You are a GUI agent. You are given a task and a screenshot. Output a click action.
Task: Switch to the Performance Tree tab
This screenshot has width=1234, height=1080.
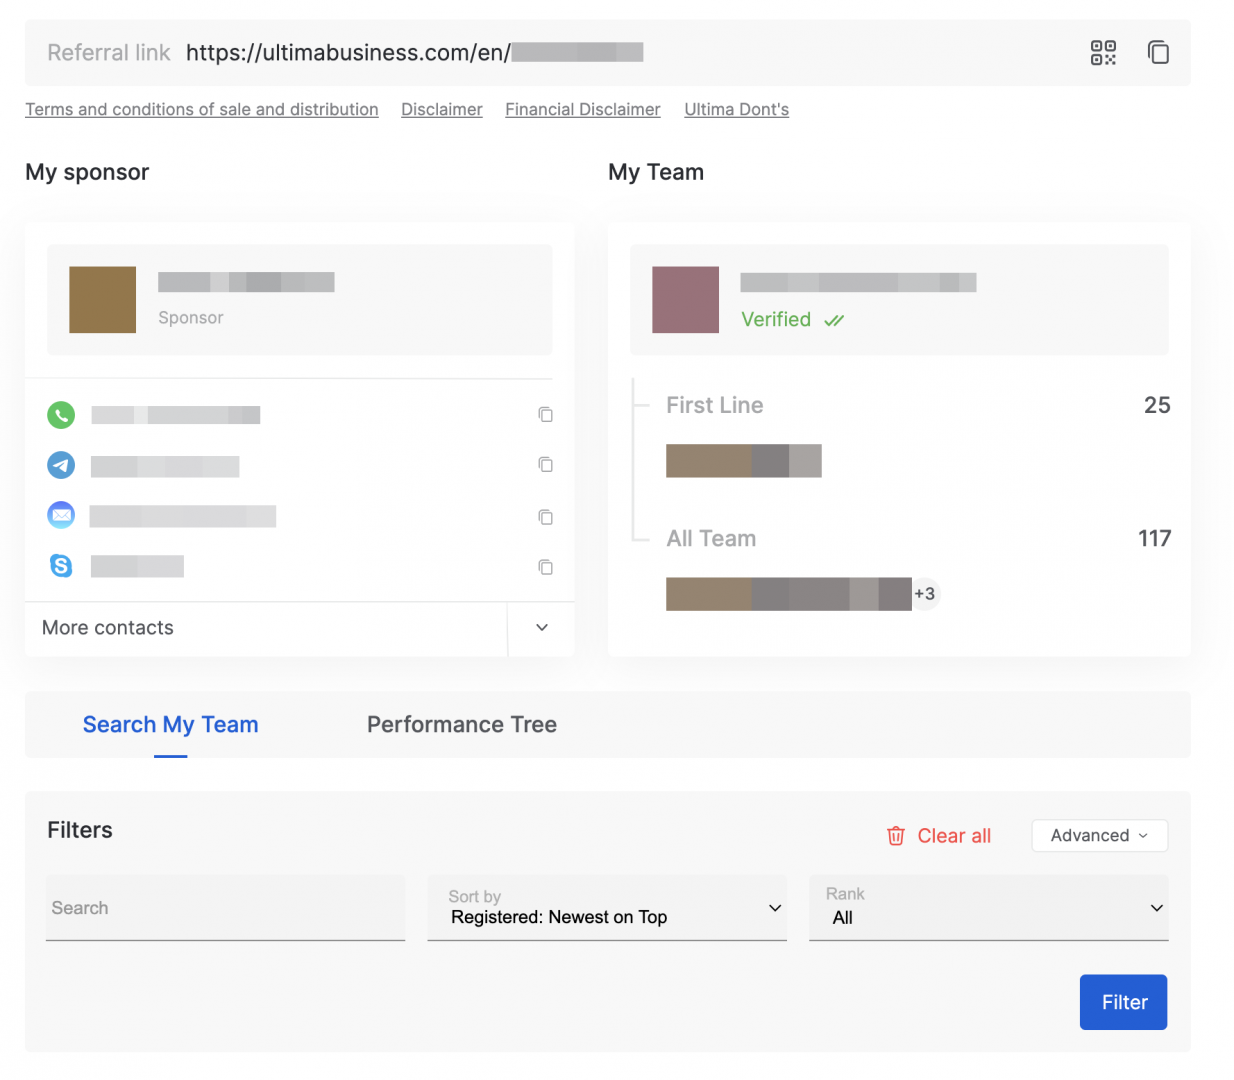tap(461, 725)
